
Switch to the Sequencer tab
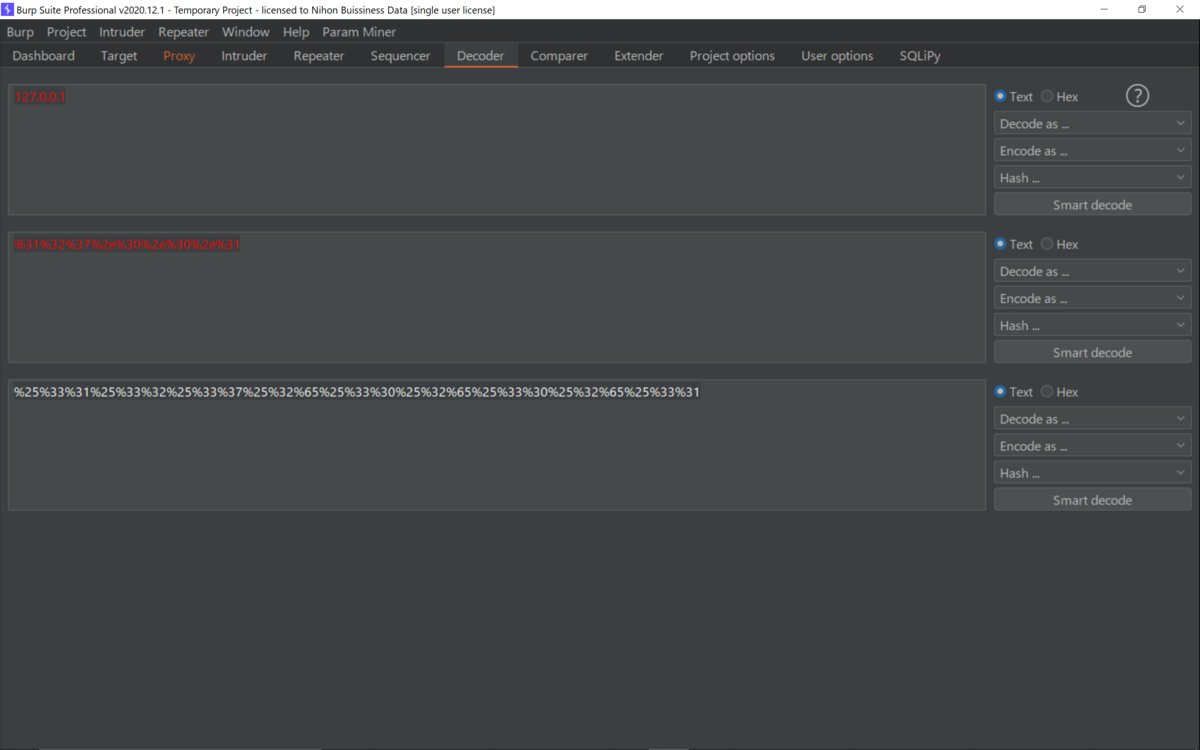(400, 56)
